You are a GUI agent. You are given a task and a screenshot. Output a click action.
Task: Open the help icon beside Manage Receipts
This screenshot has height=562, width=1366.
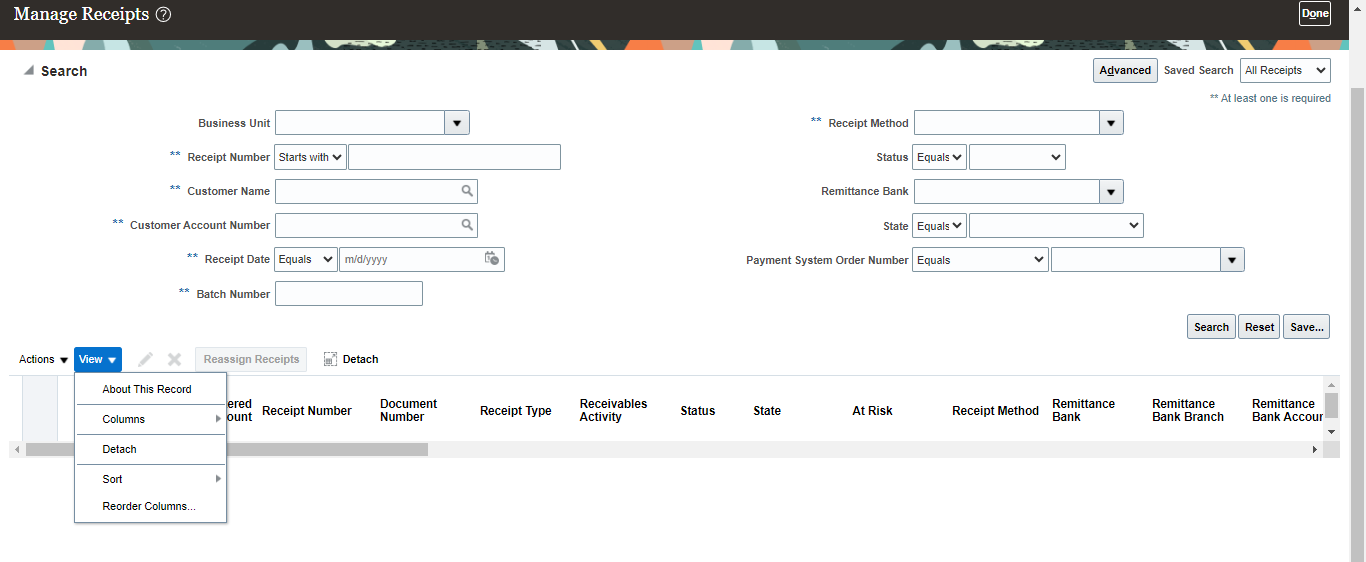(164, 15)
